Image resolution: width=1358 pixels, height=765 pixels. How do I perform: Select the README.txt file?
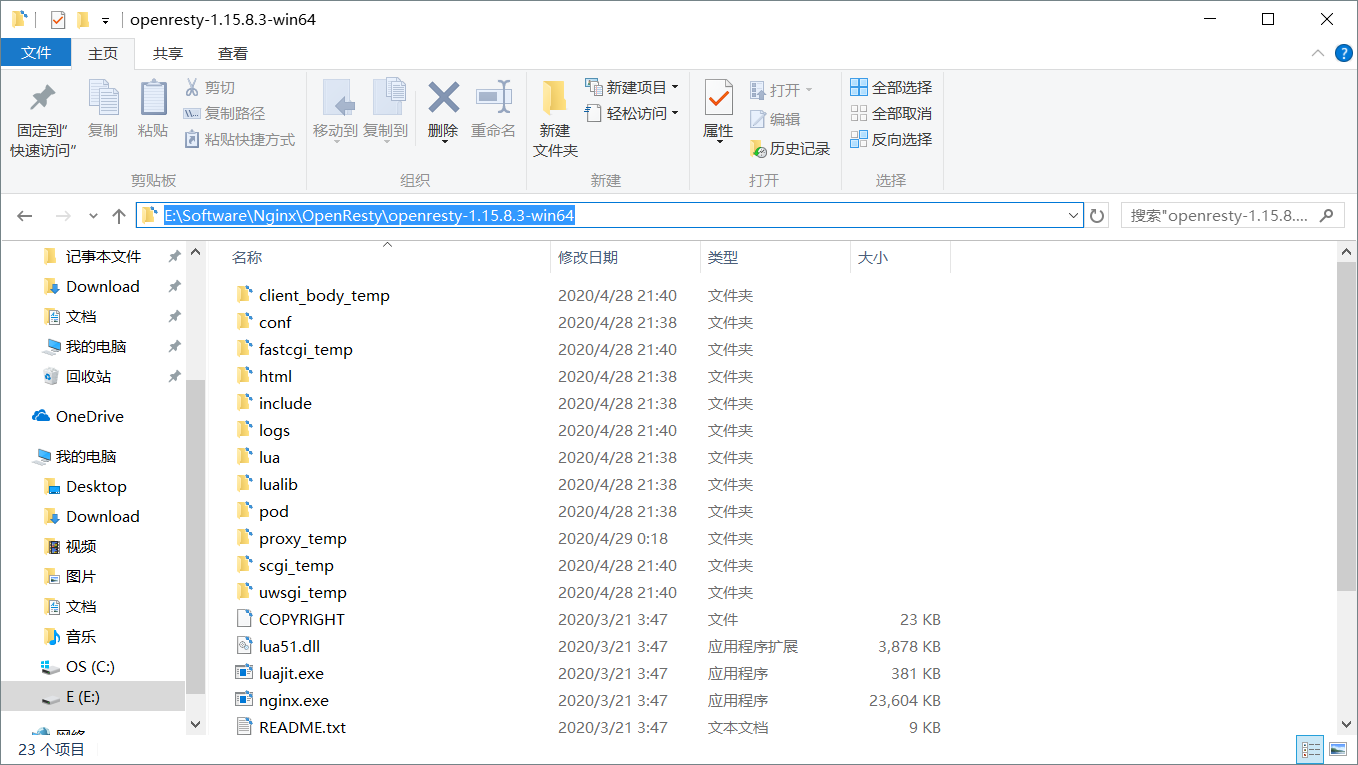pyautogui.click(x=302, y=727)
